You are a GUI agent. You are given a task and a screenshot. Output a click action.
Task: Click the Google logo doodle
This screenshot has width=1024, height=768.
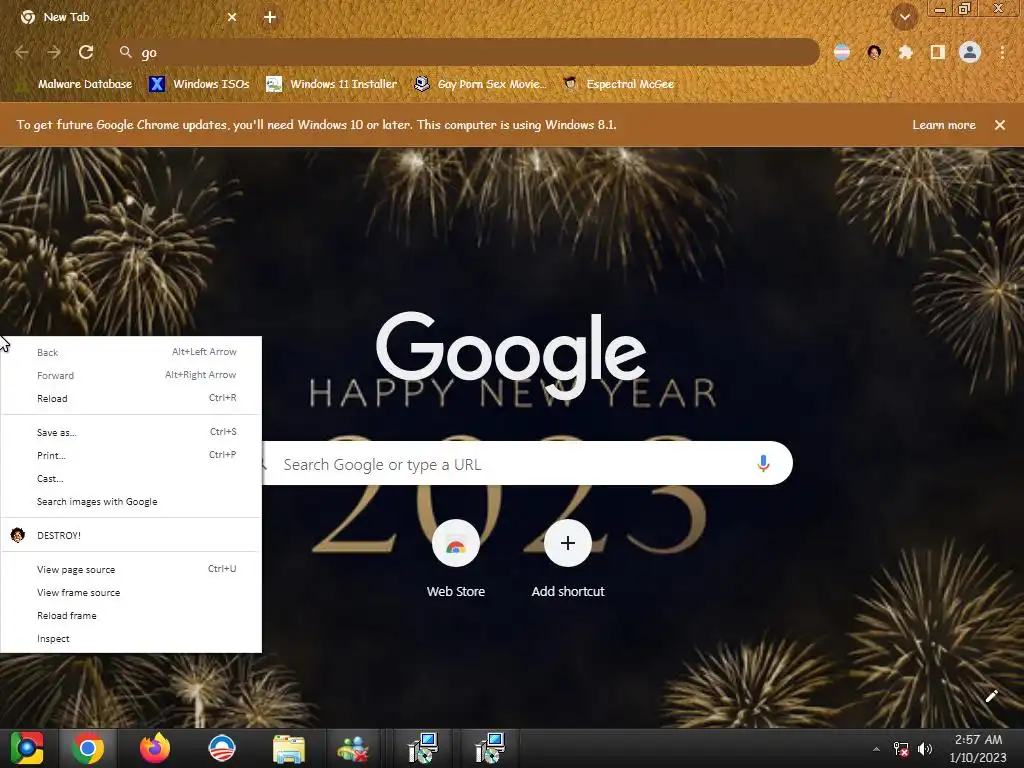click(511, 355)
